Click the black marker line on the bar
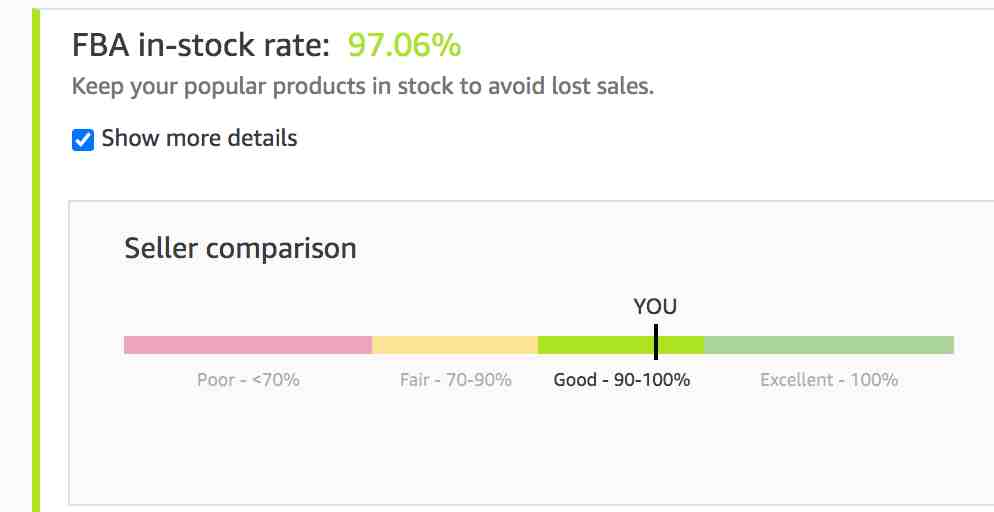Image resolution: width=994 pixels, height=512 pixels. [656, 342]
